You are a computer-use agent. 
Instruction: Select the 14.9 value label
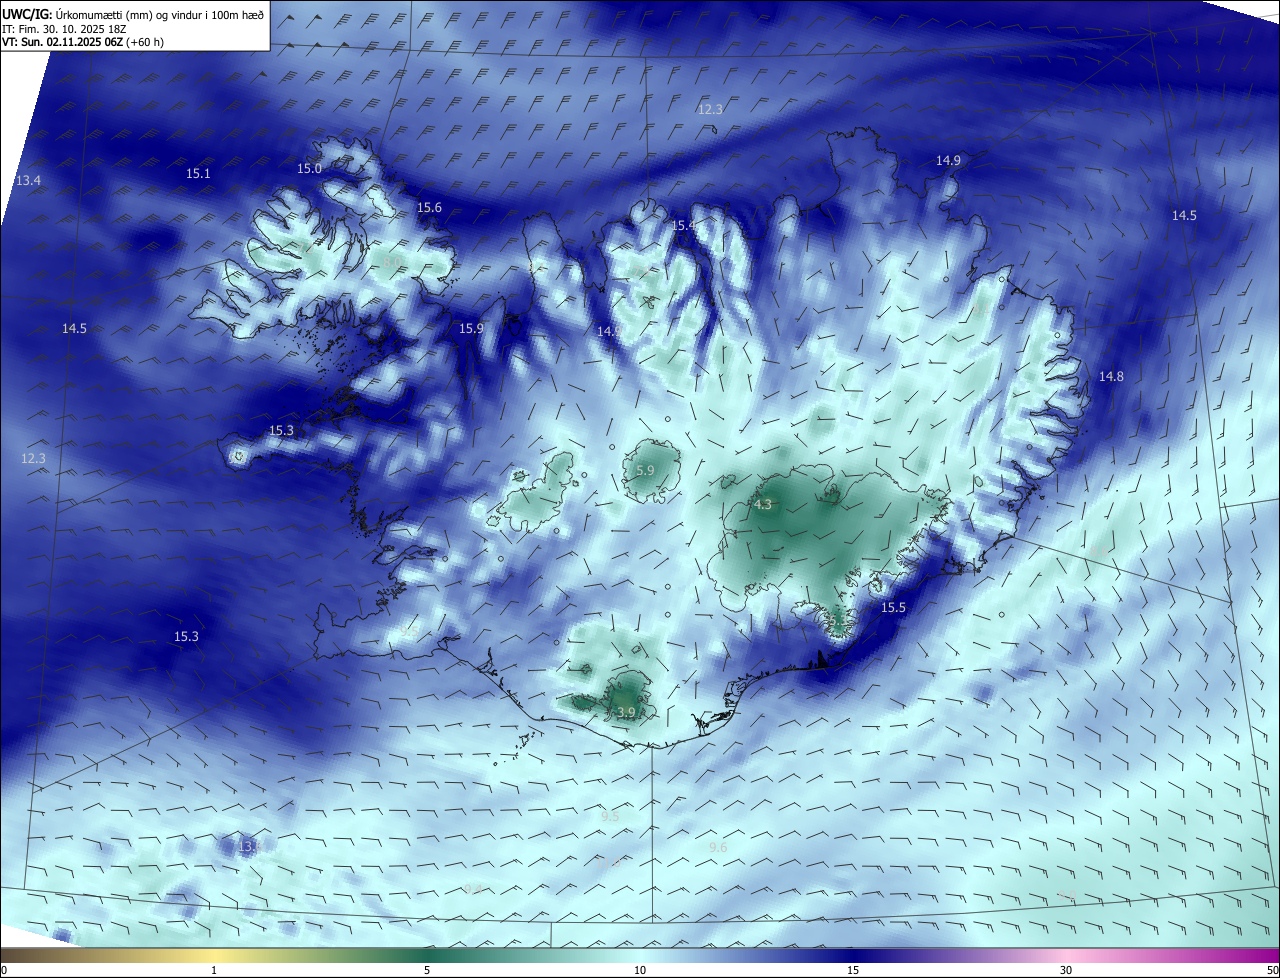click(948, 161)
